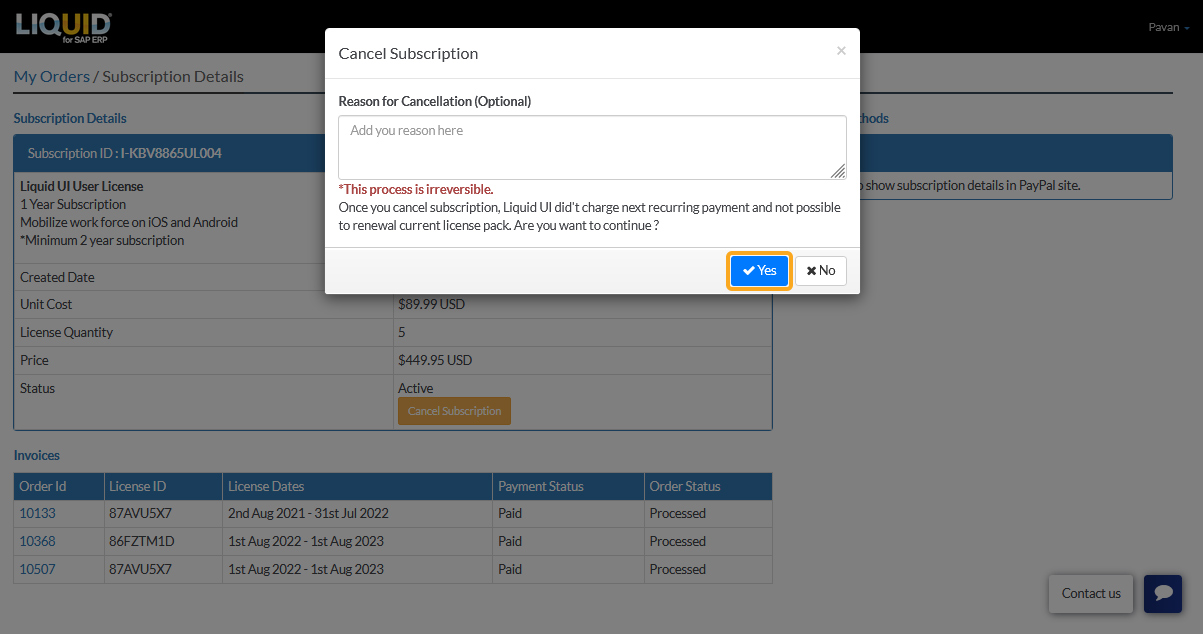Screen dimensions: 1203x634
Task: Click the 2nd Aug 2021 - 31st Jul 2022 dates
Action: pyautogui.click(x=308, y=513)
